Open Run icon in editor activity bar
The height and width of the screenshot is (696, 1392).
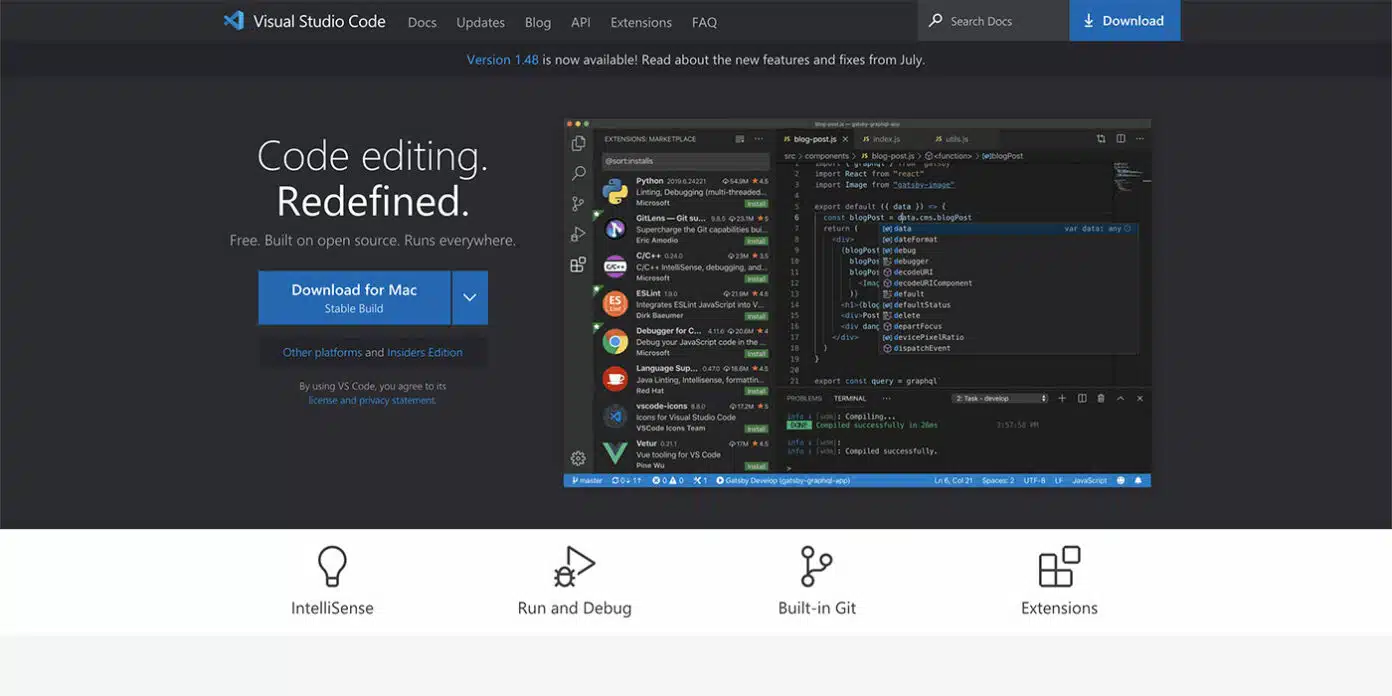point(578,235)
